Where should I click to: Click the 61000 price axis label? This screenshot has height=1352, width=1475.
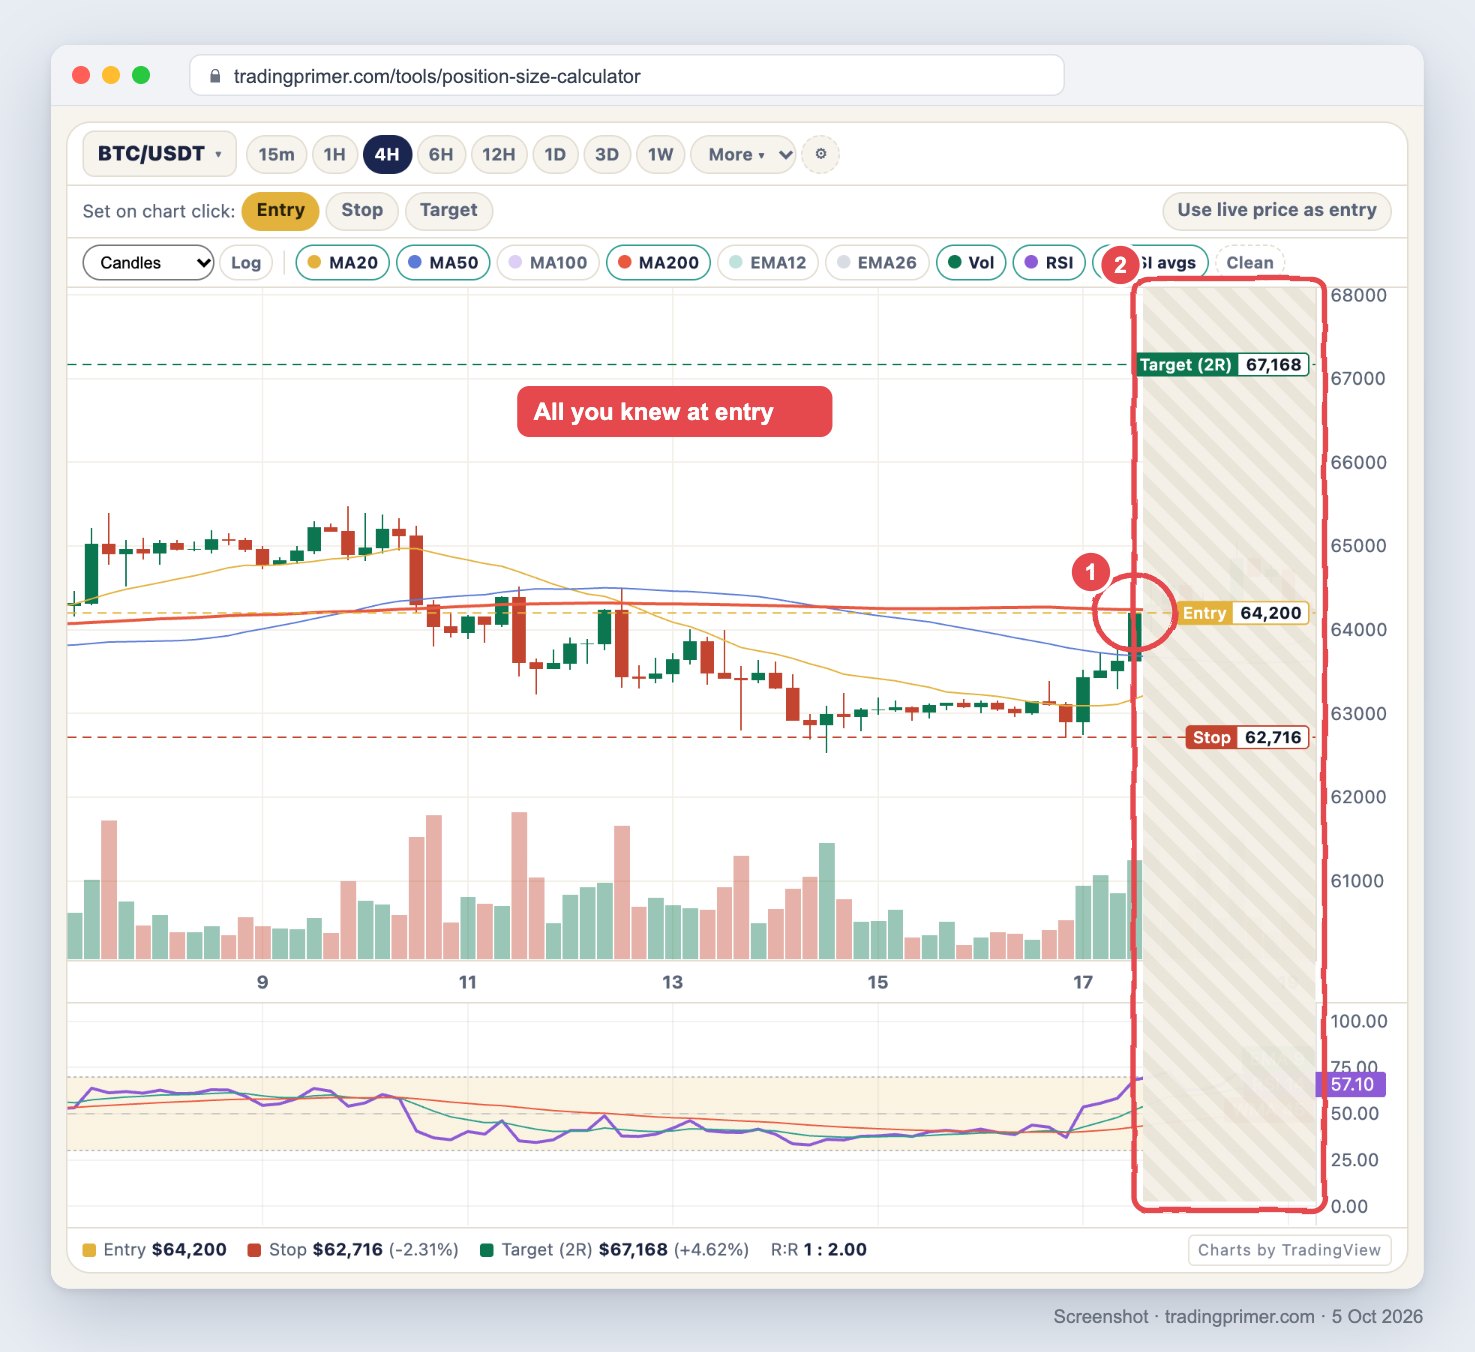[1357, 881]
